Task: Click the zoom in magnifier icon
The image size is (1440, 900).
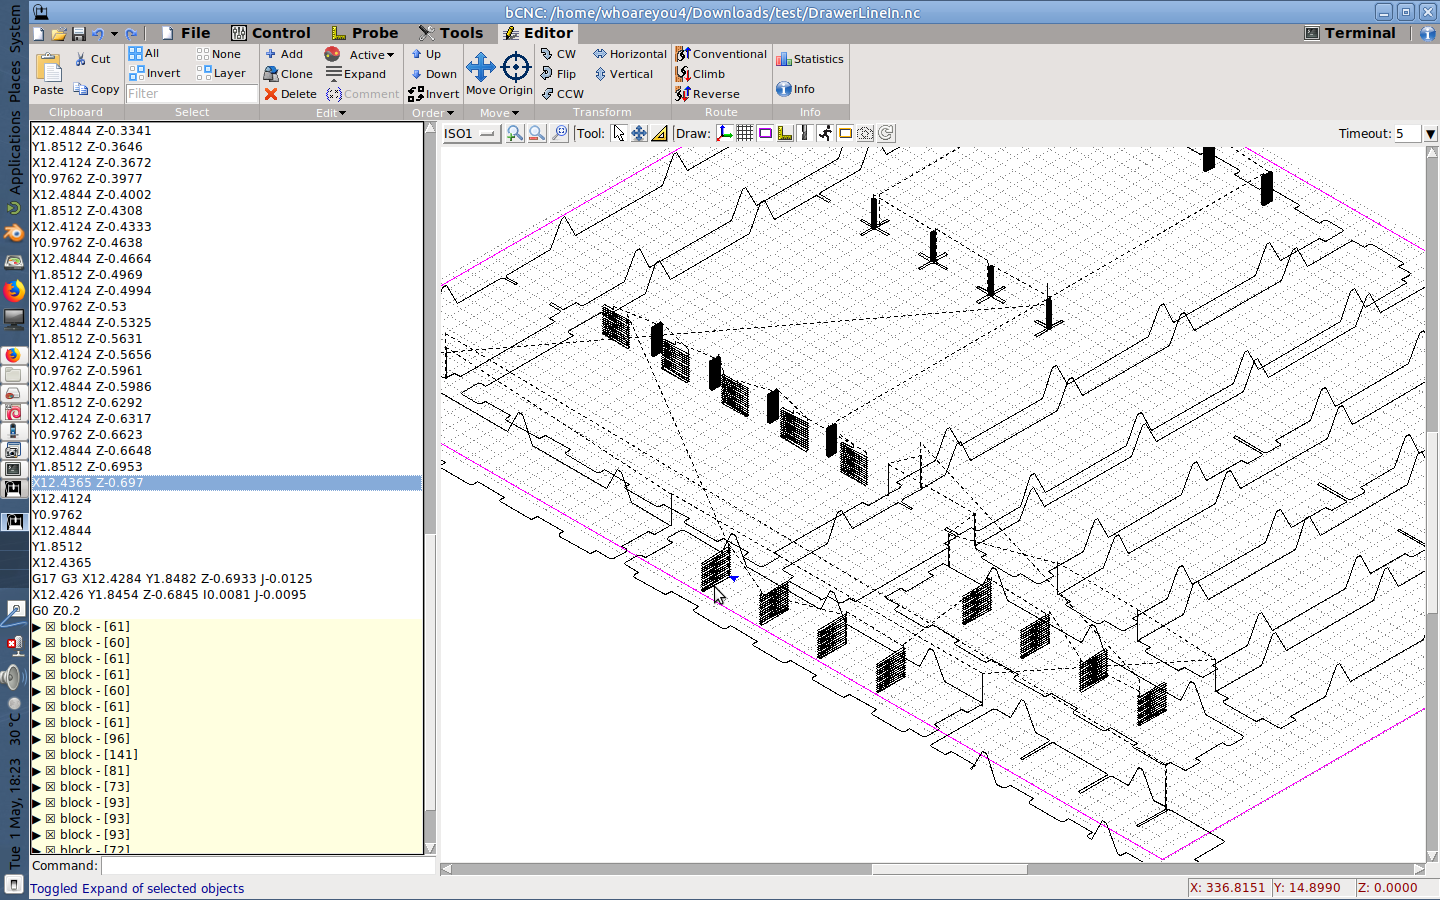Action: click(x=515, y=133)
